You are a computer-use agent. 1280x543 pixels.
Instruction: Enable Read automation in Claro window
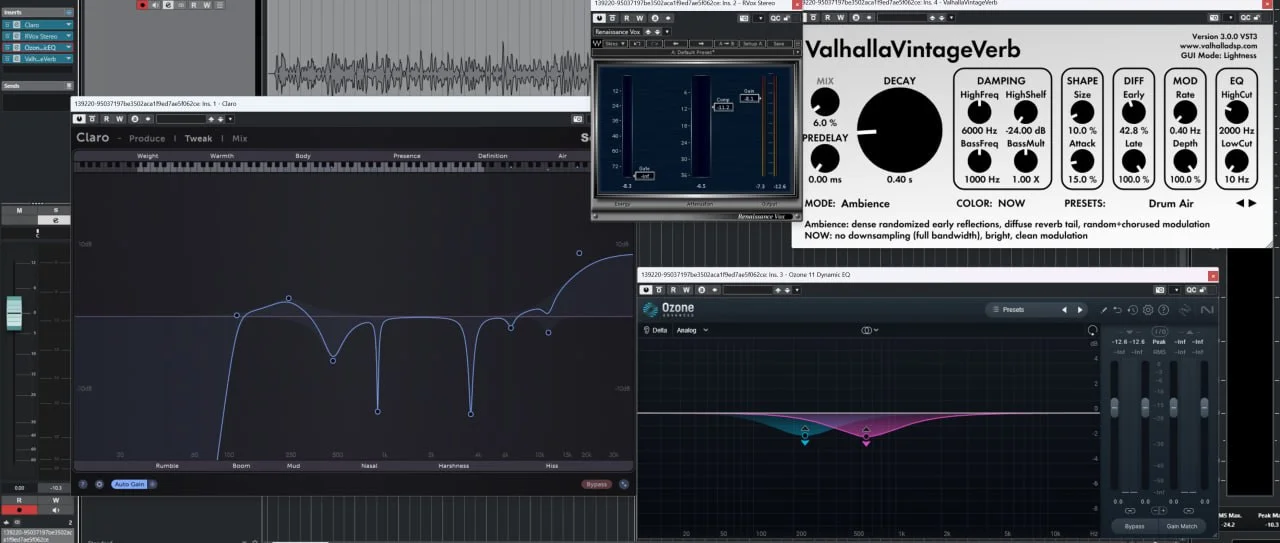(106, 118)
